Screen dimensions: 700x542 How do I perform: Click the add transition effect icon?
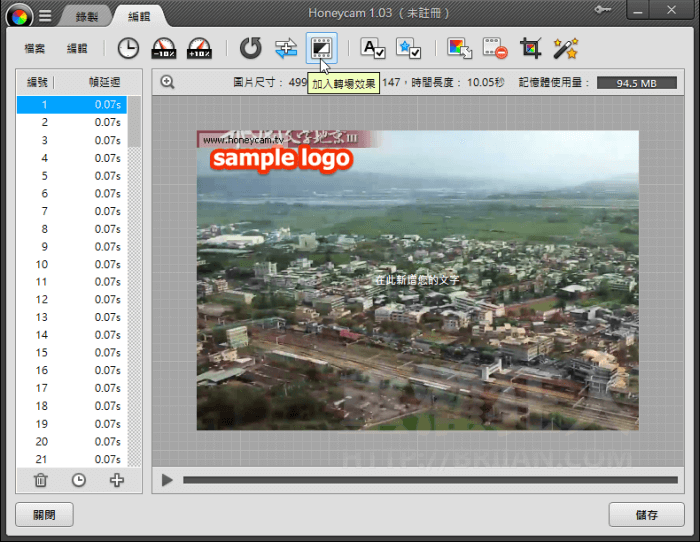coord(322,47)
